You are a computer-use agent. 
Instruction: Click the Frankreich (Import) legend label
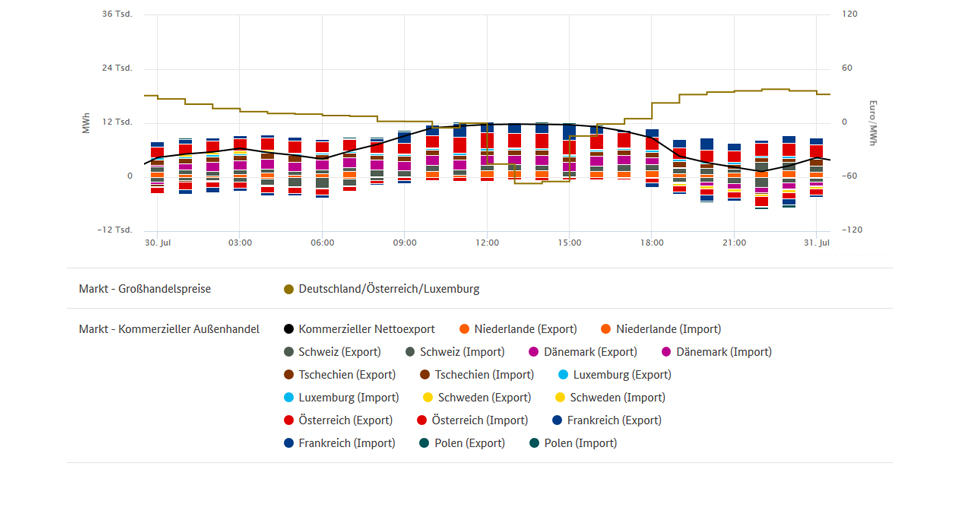coord(347,443)
